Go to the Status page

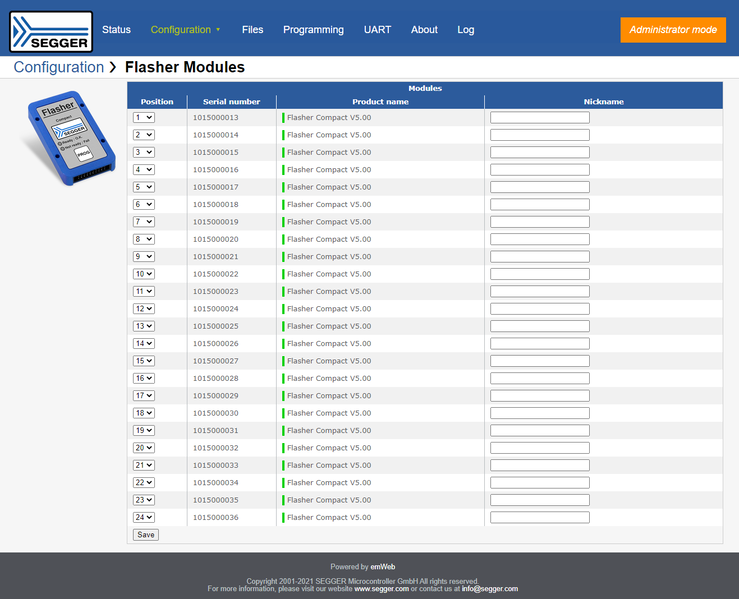[116, 30]
